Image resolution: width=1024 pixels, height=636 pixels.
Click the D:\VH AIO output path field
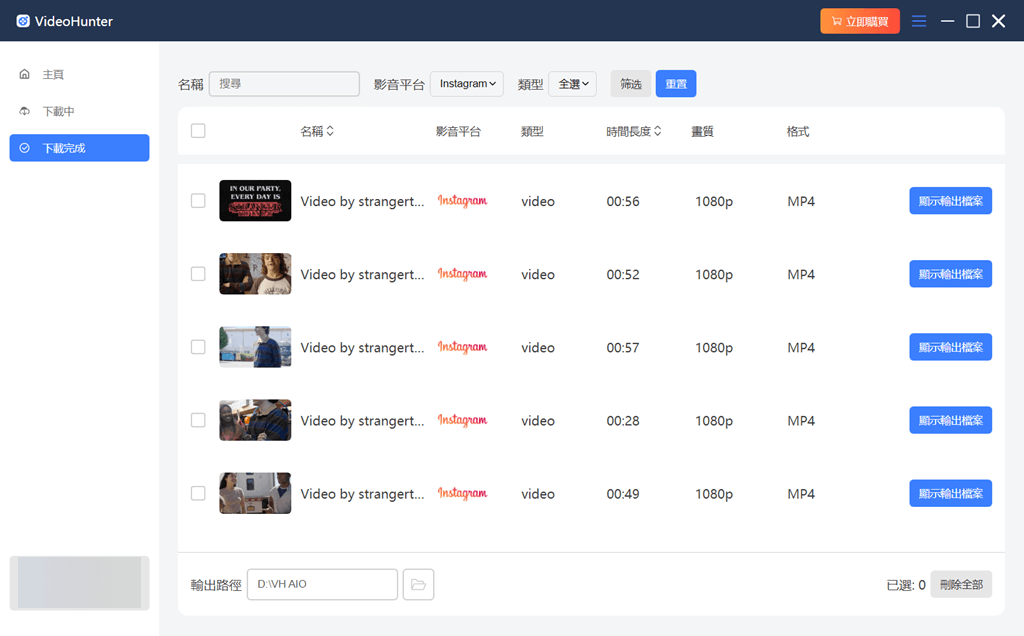pyautogui.click(x=323, y=584)
